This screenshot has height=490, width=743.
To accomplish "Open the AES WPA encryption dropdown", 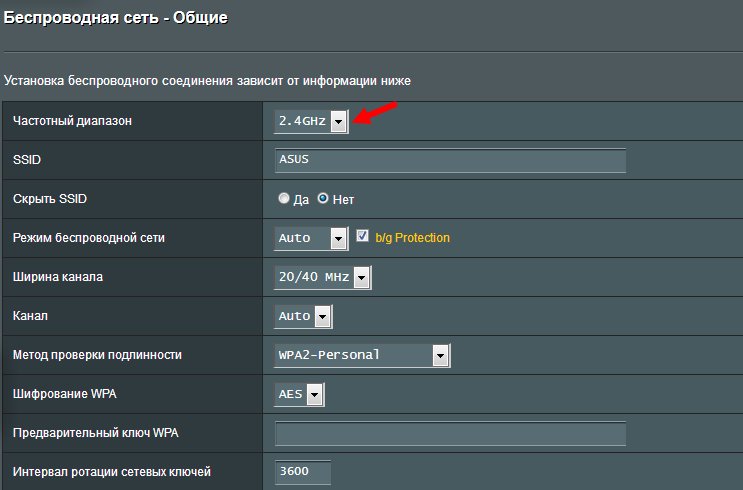I will click(x=299, y=394).
